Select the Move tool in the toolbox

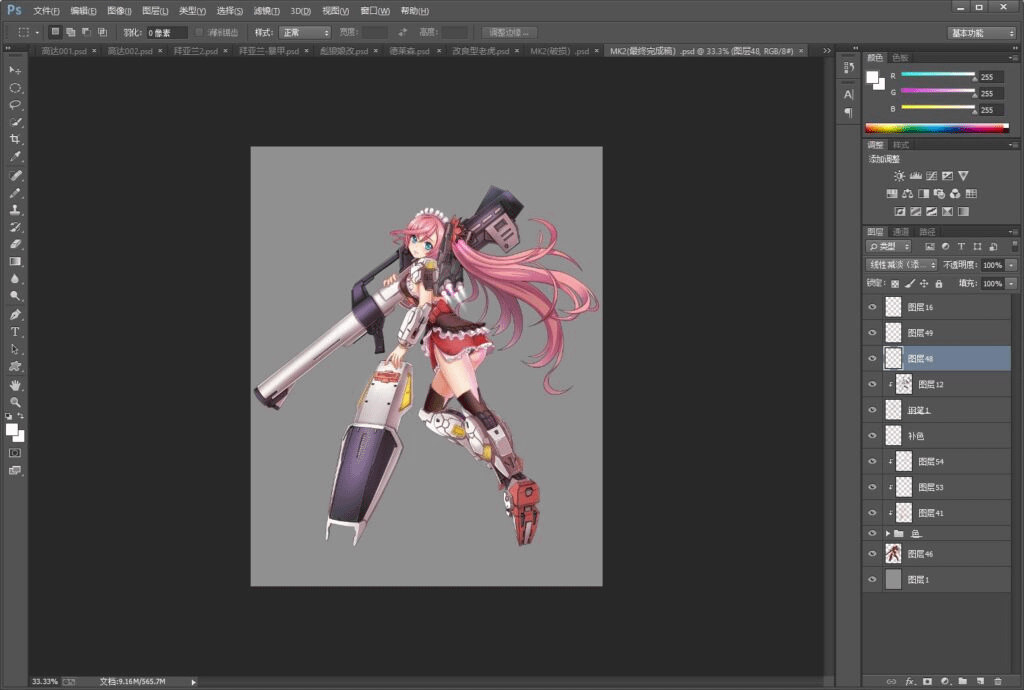(15, 70)
